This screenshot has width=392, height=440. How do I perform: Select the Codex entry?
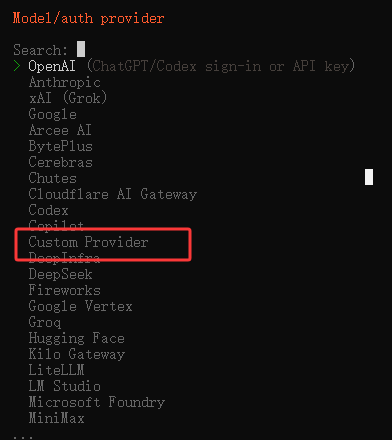[x=48, y=210]
